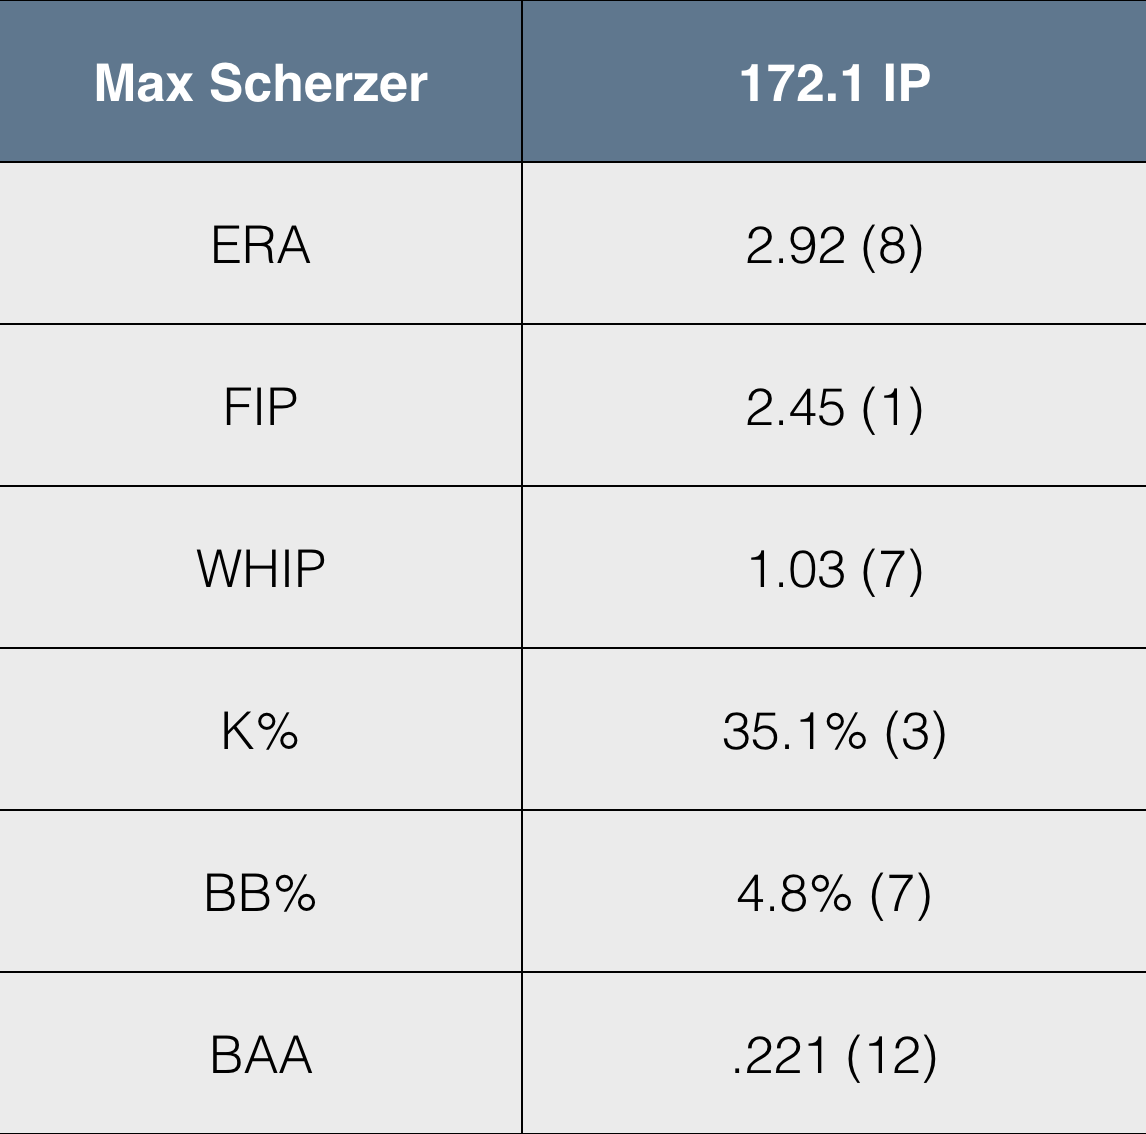Select the 4.8% walk rate number
Screen dimensions: 1146x1134
[x=794, y=893]
